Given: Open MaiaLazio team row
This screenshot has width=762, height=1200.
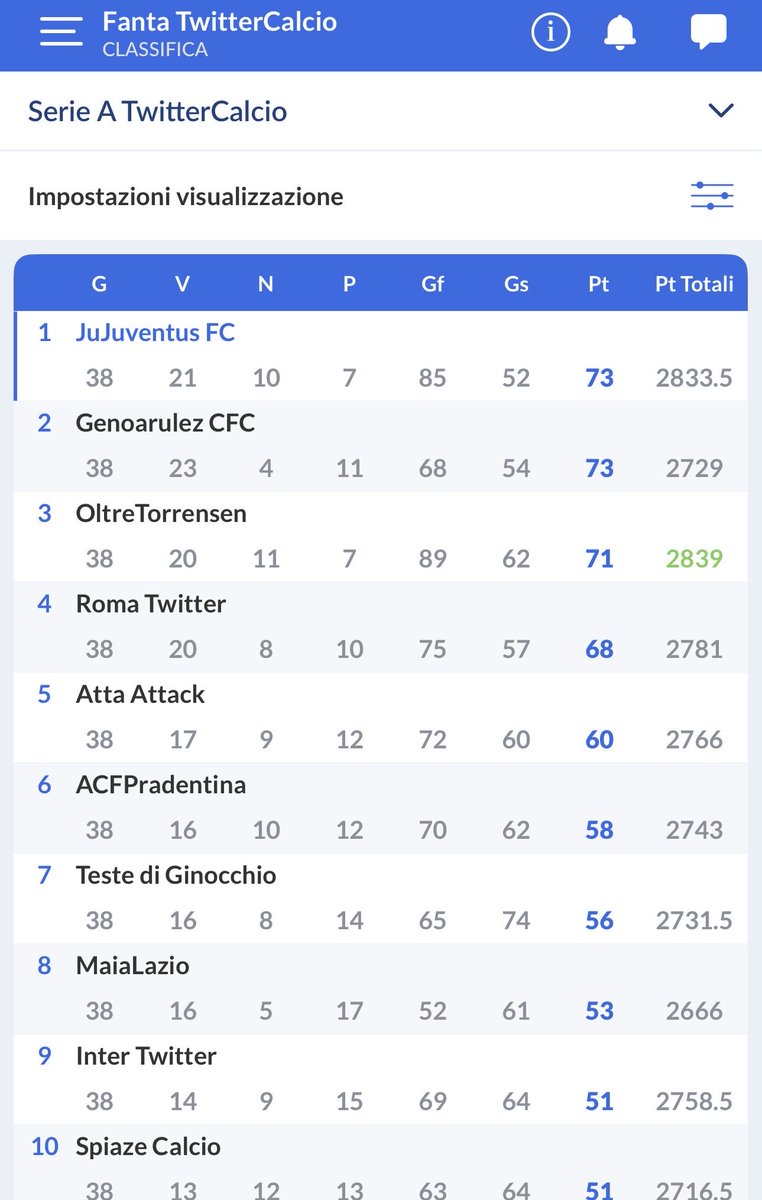Looking at the screenshot, I should coord(381,989).
